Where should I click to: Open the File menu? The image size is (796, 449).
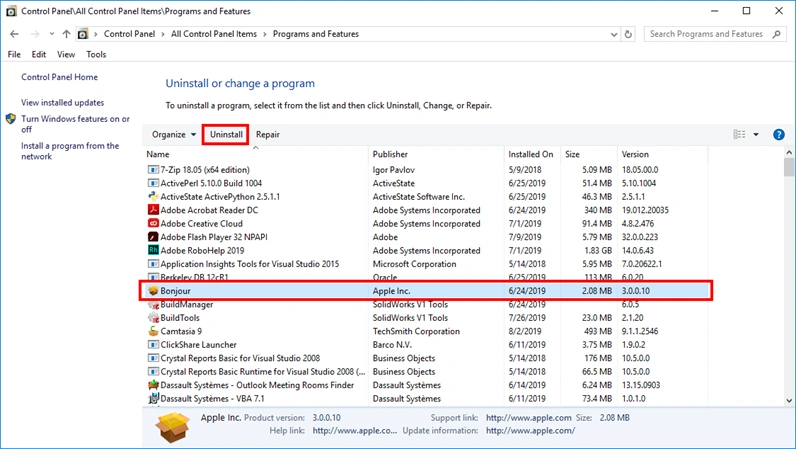click(x=14, y=54)
